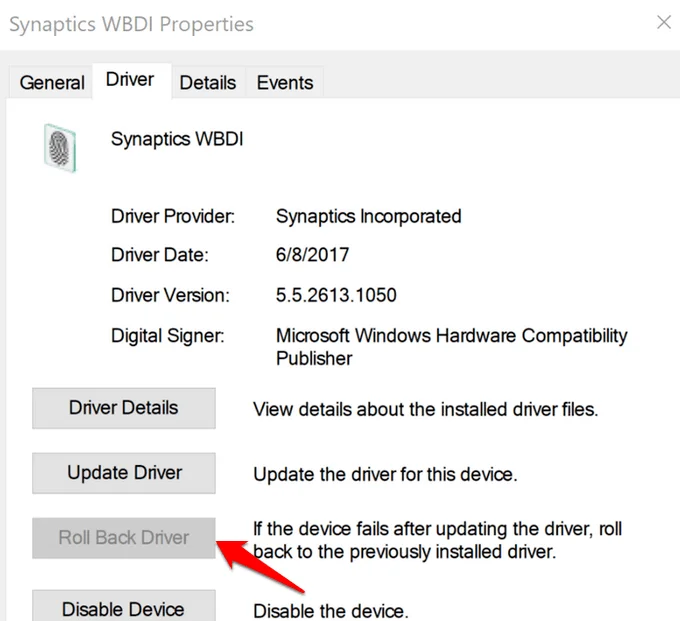Screen dimensions: 680x621
Task: Click the Microsoft Windows Hardware Compatibility Publisher text
Action: (451, 347)
